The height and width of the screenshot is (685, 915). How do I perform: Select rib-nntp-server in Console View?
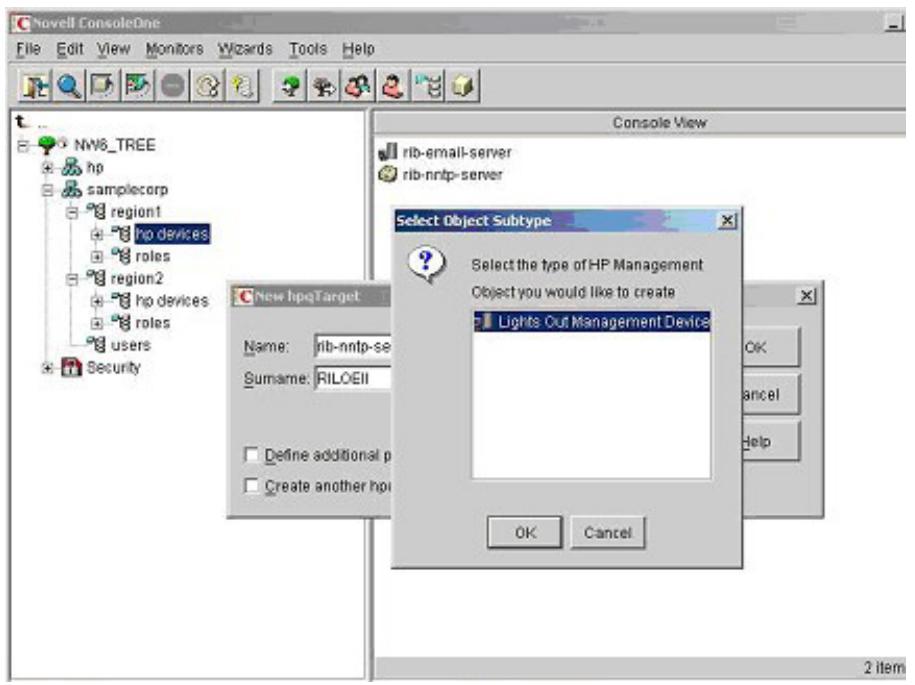pos(452,174)
